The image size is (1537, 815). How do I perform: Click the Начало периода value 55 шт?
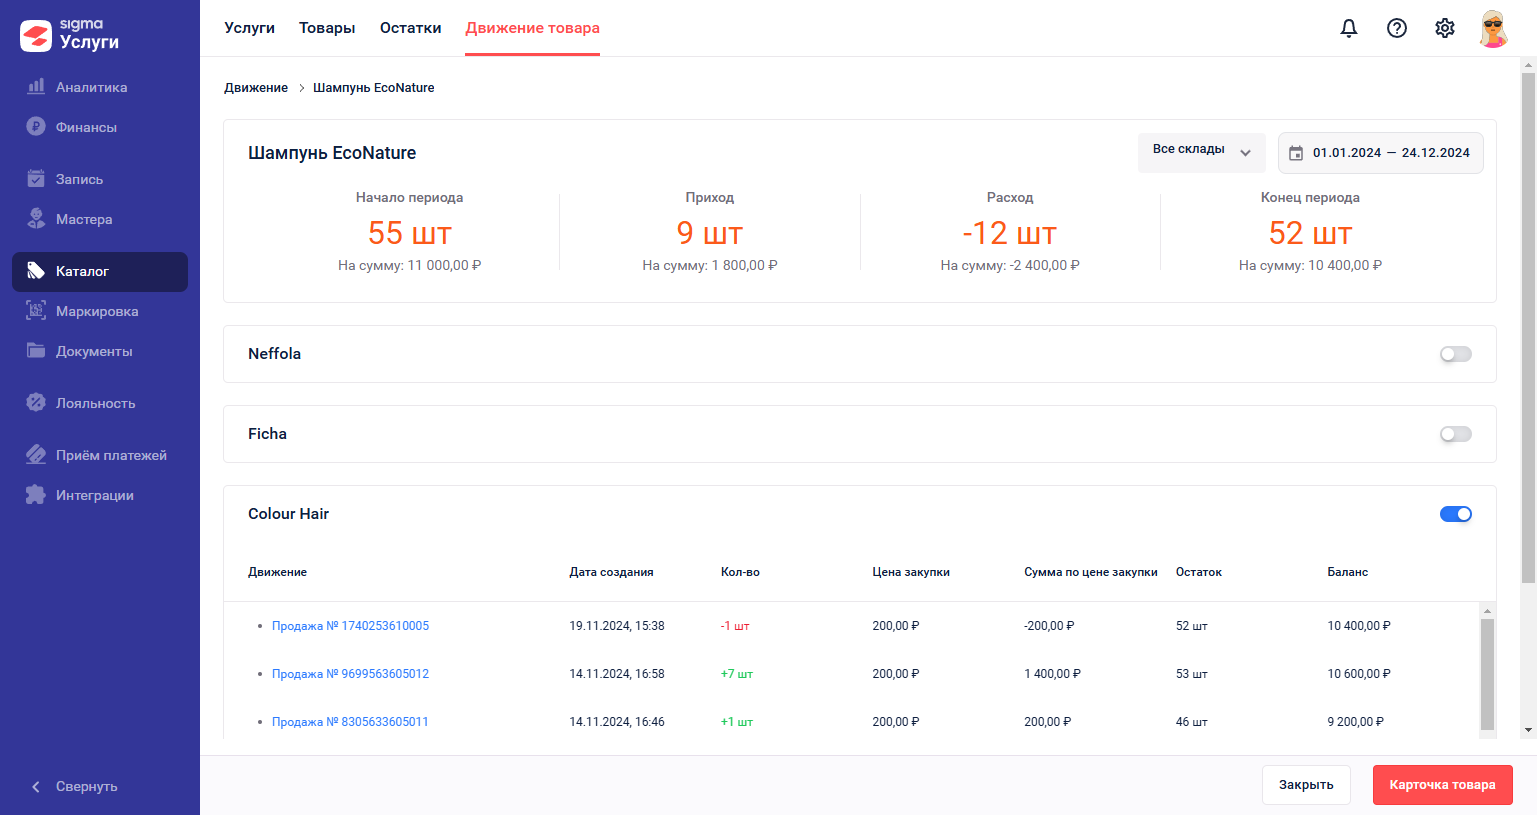(410, 233)
